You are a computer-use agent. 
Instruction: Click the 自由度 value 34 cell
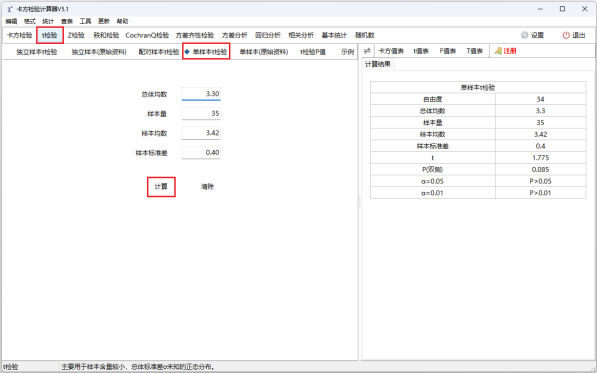pyautogui.click(x=540, y=99)
